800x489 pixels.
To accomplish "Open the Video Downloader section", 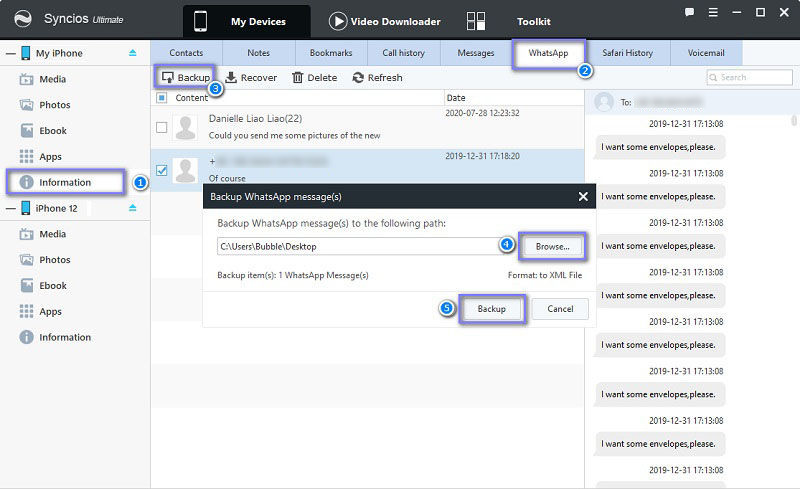I will 385,21.
